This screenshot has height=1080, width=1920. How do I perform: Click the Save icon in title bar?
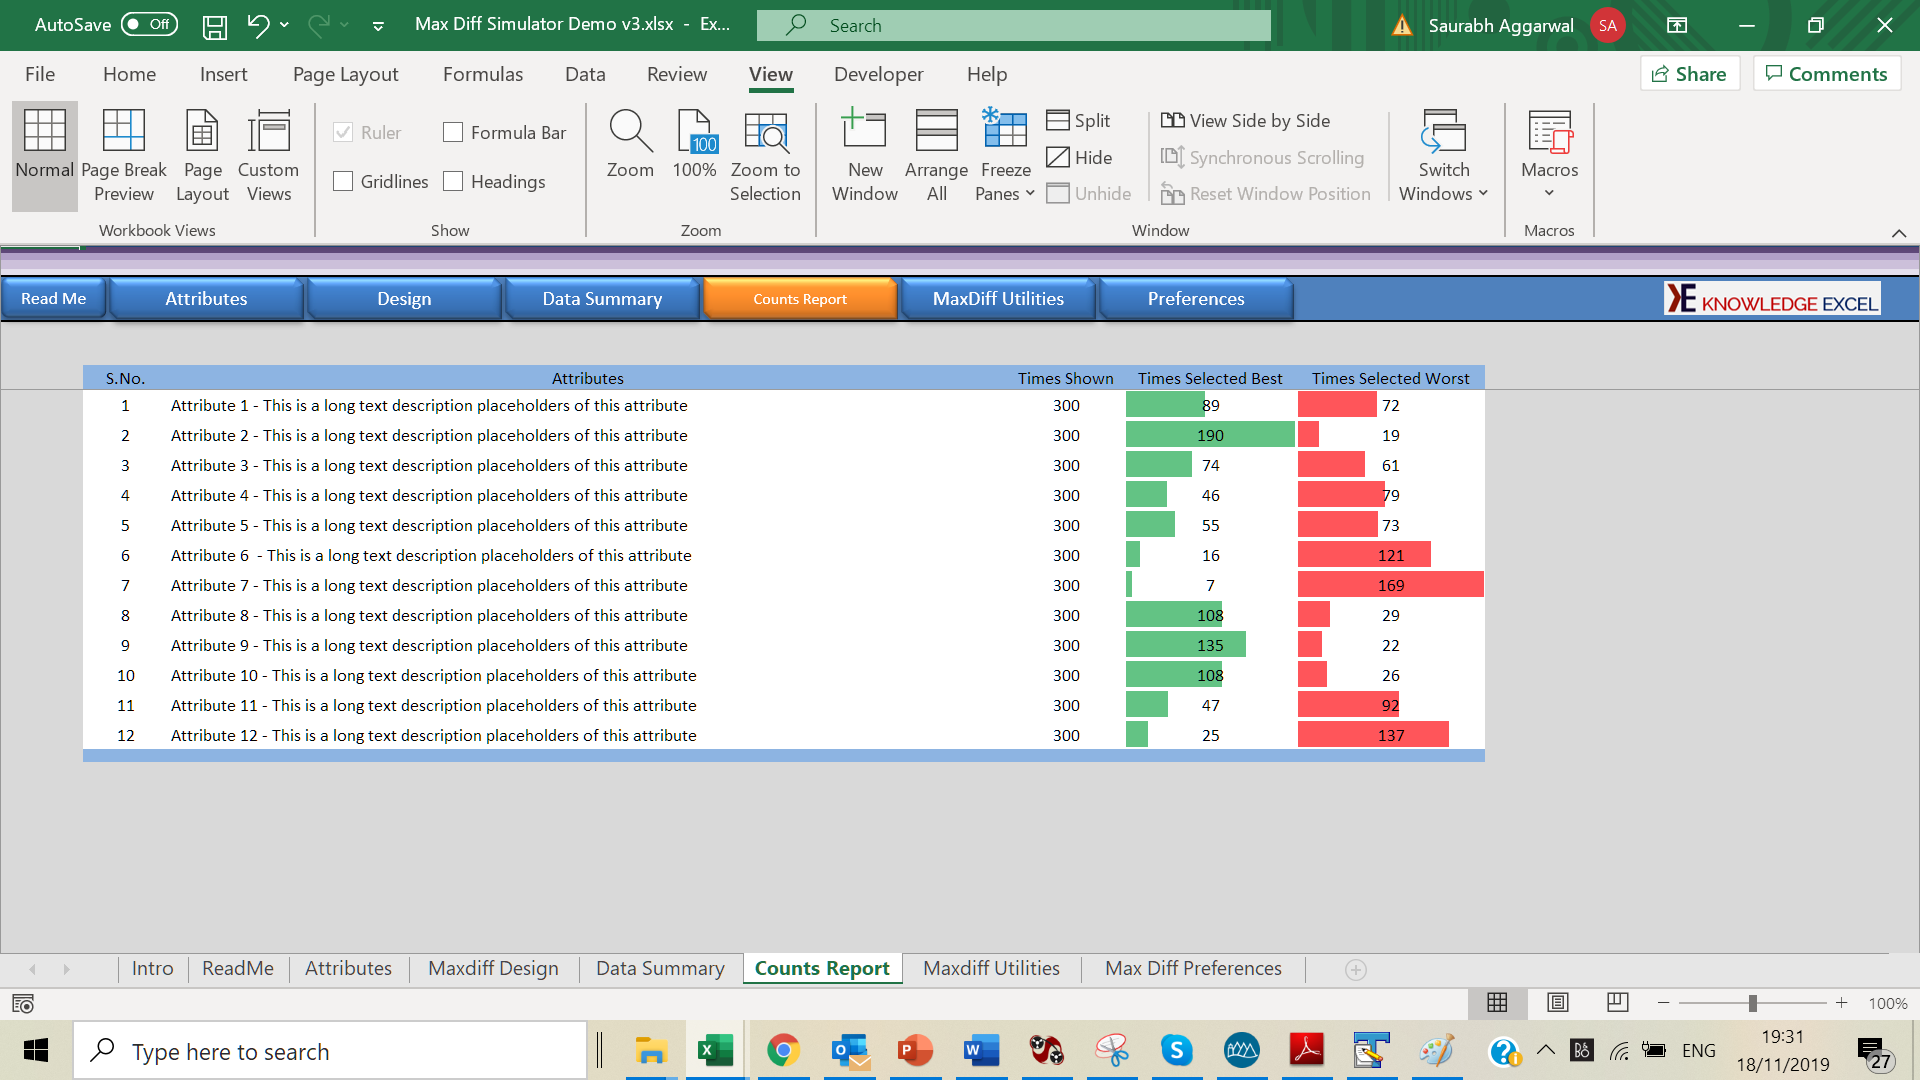(214, 26)
